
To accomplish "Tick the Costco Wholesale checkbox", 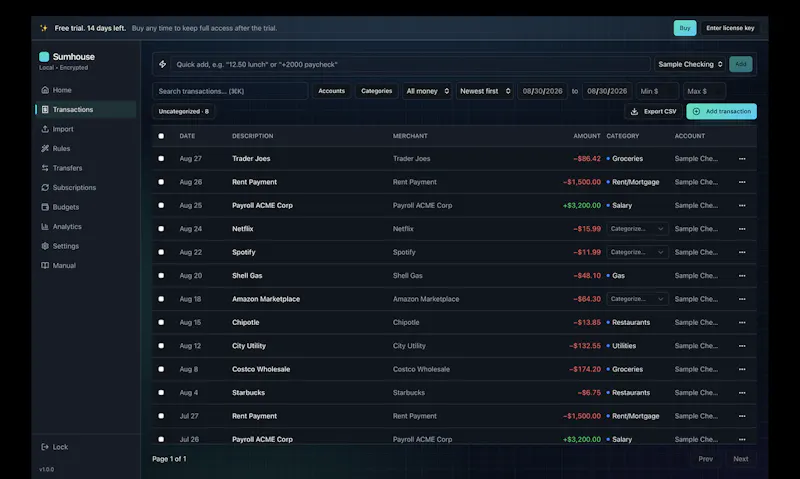I will (x=161, y=369).
